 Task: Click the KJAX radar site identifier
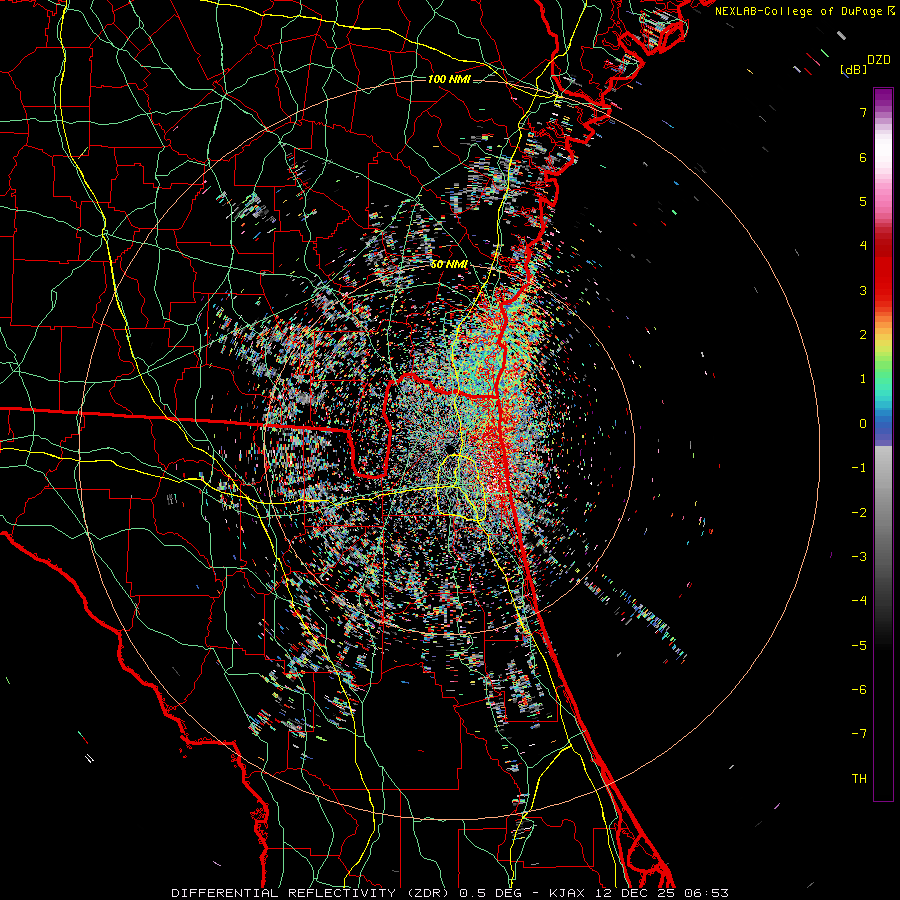pos(567,893)
